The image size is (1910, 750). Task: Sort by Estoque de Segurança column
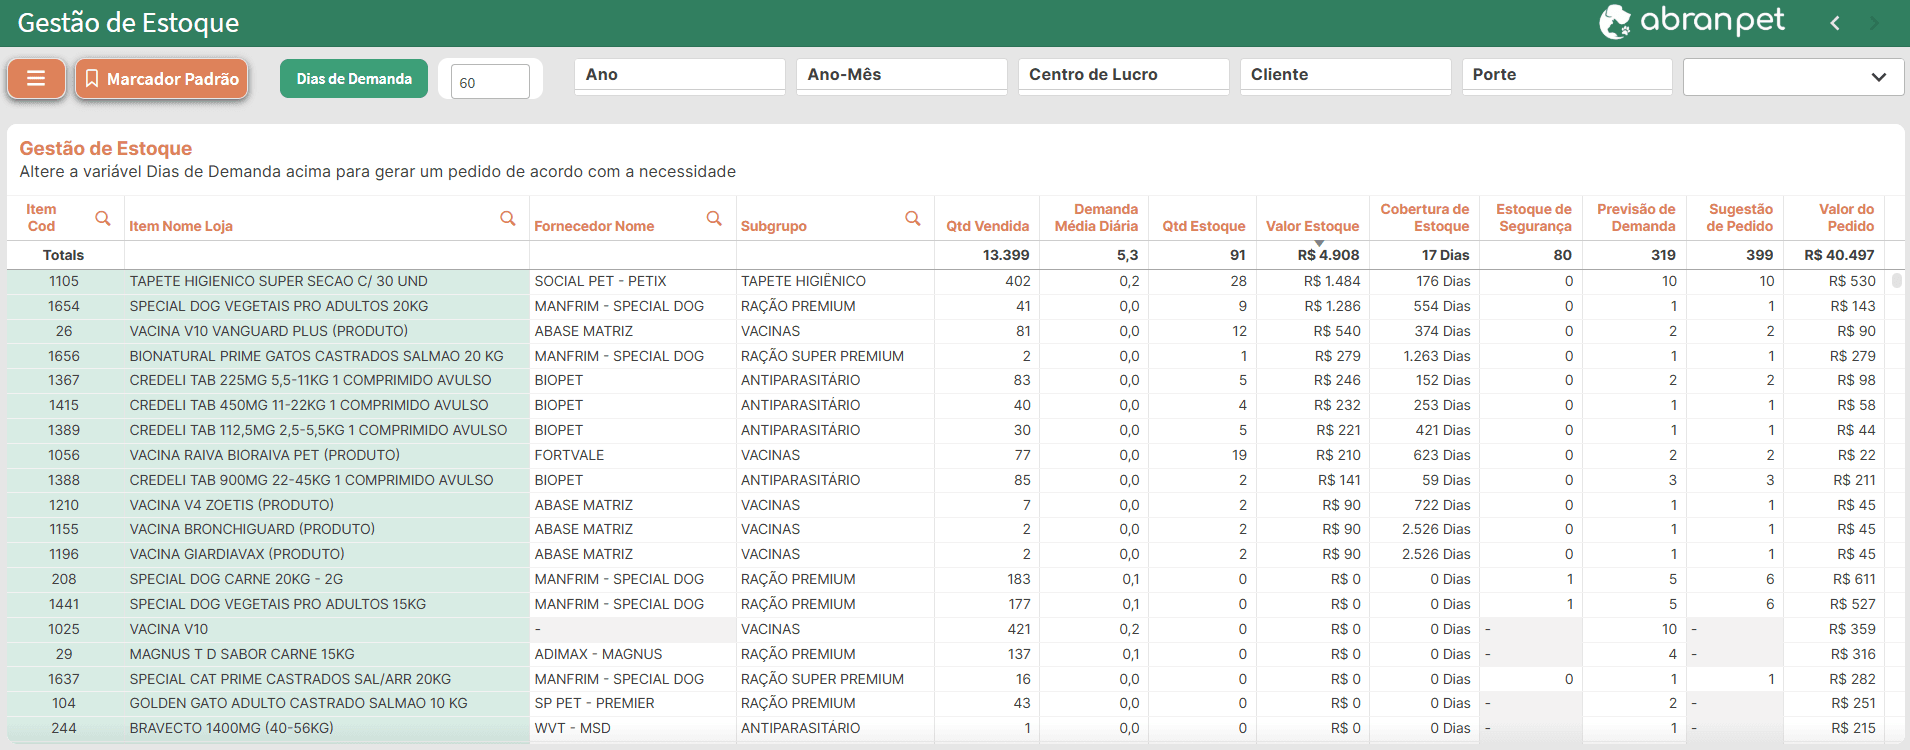coord(1534,218)
